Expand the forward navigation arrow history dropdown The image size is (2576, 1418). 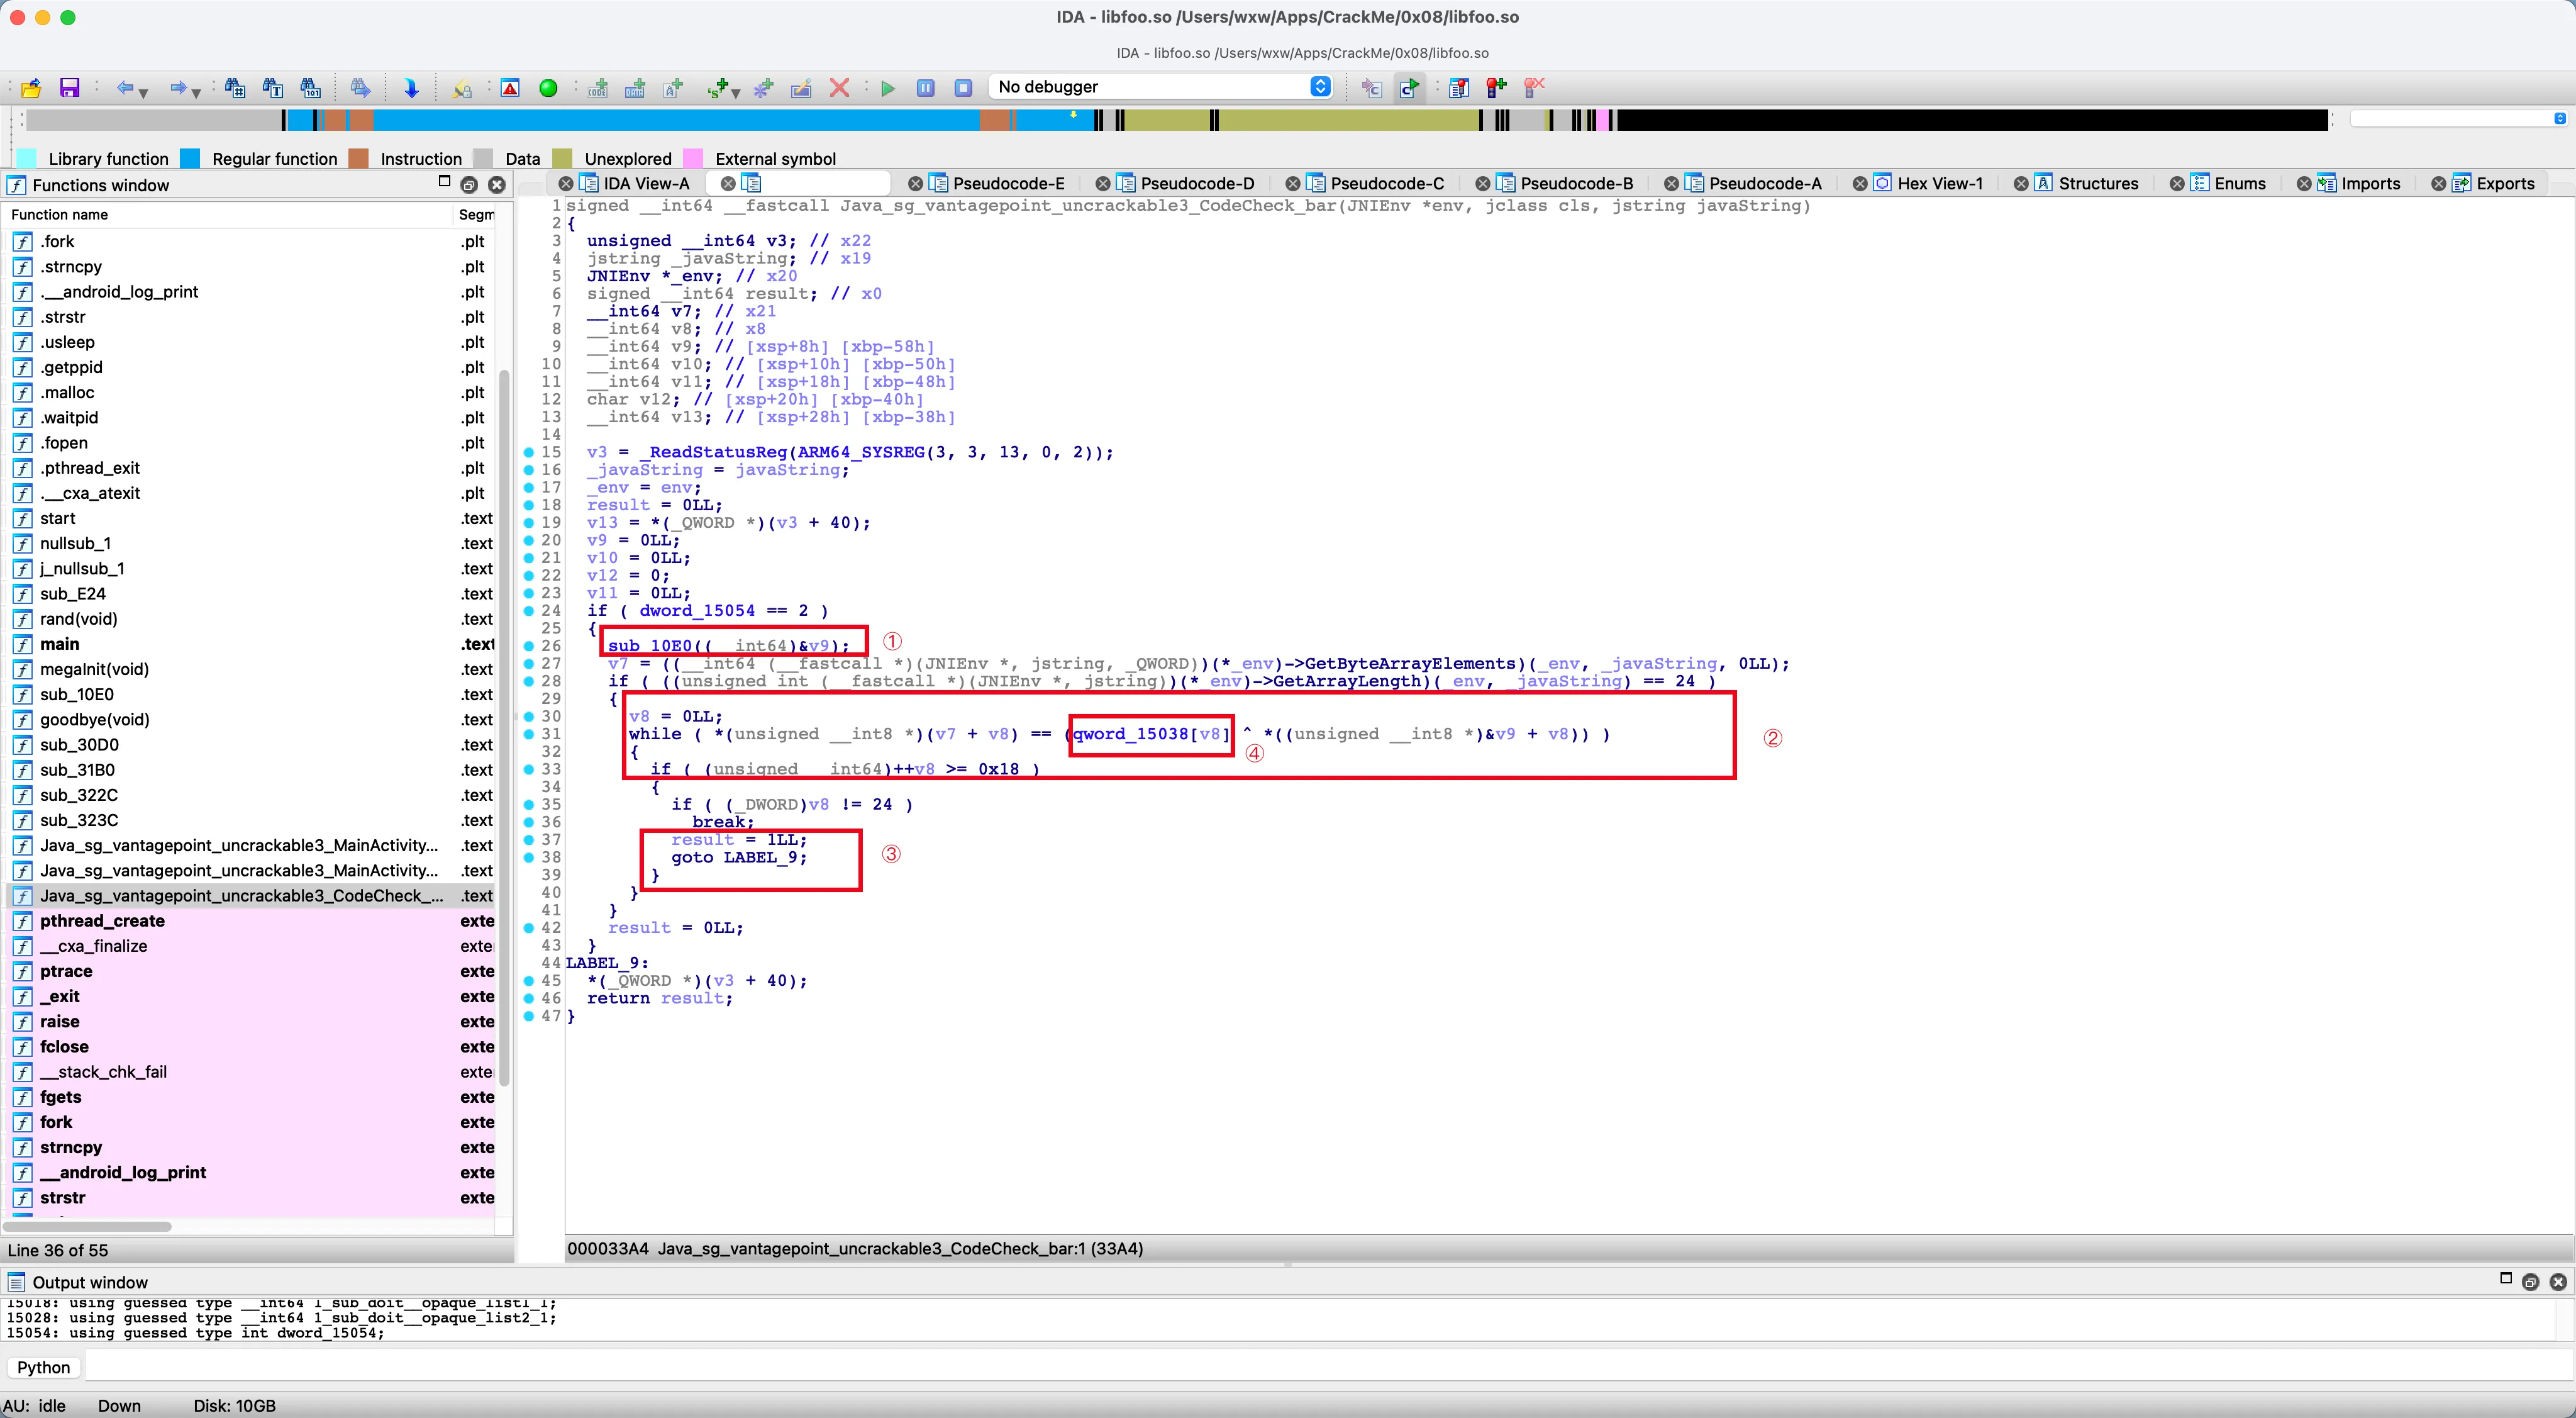pyautogui.click(x=197, y=93)
